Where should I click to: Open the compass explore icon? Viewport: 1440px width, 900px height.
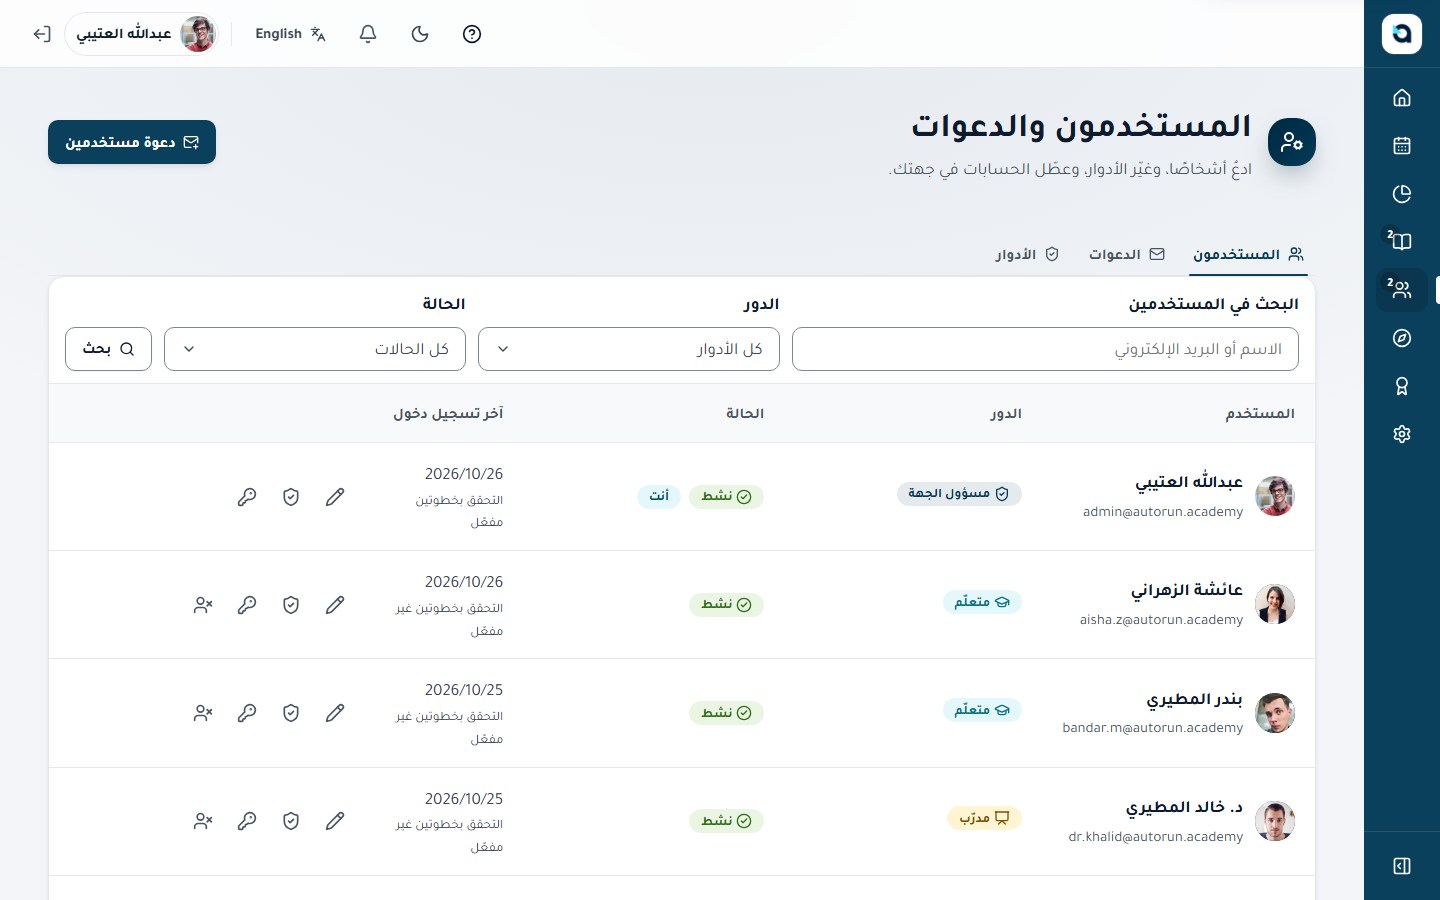(1402, 338)
